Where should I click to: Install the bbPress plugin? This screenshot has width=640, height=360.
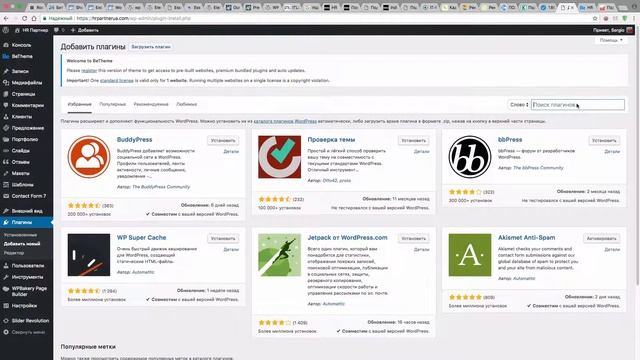click(x=604, y=140)
